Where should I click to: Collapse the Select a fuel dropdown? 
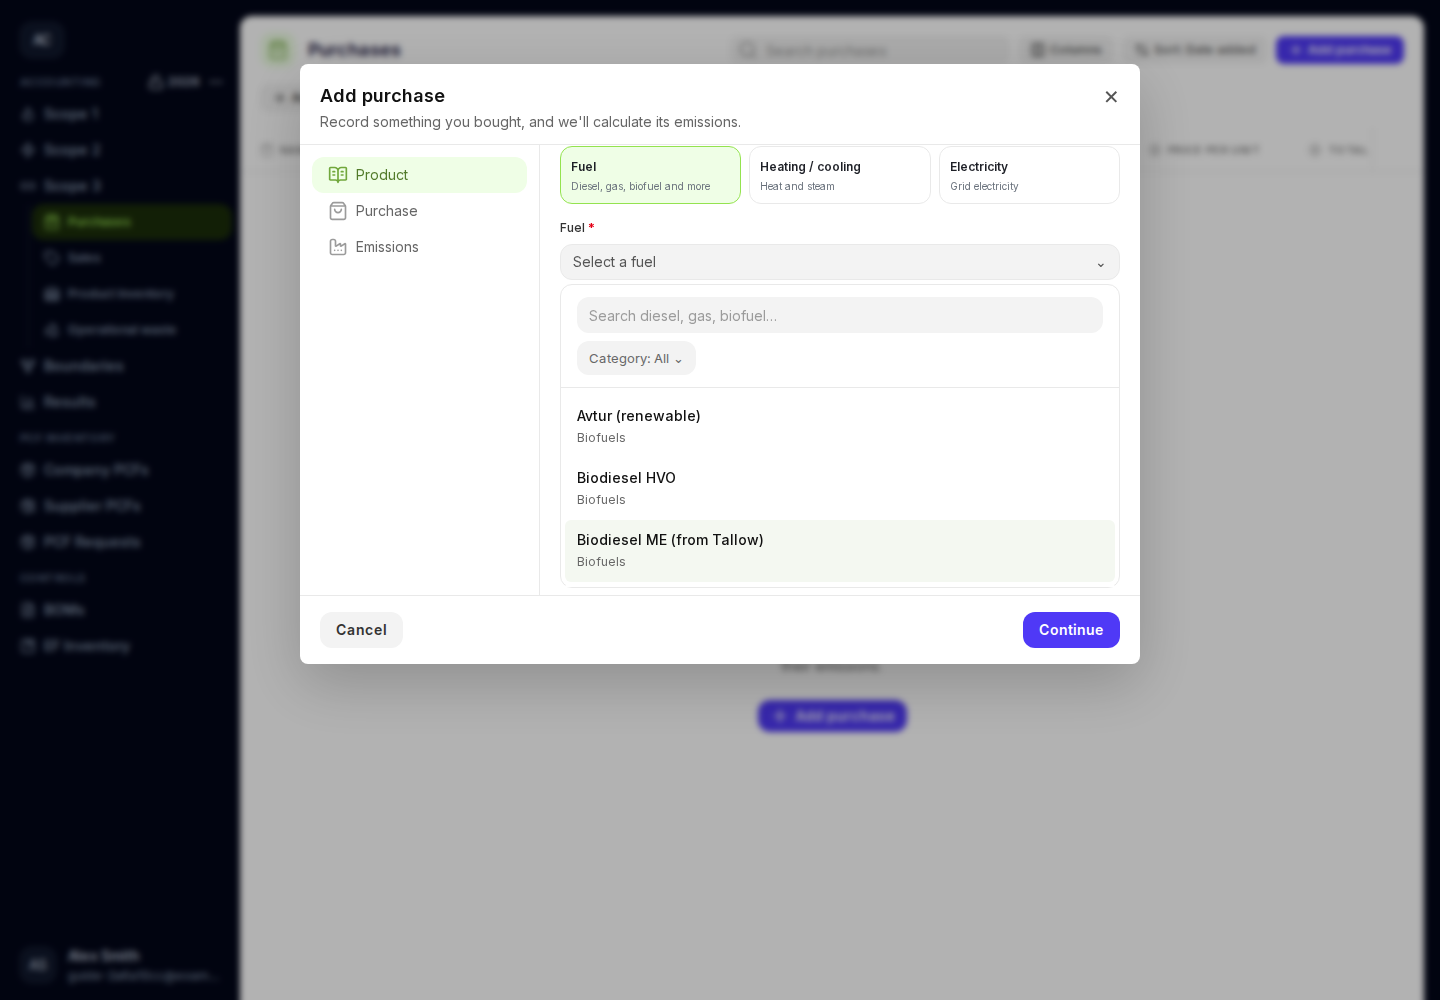(x=840, y=262)
